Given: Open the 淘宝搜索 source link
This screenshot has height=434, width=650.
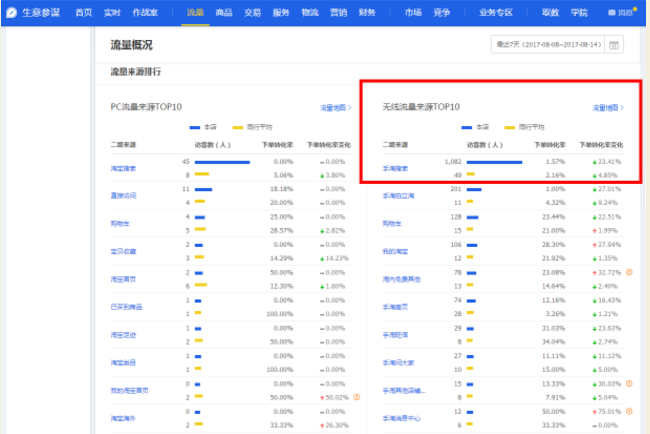Looking at the screenshot, I should 123,168.
